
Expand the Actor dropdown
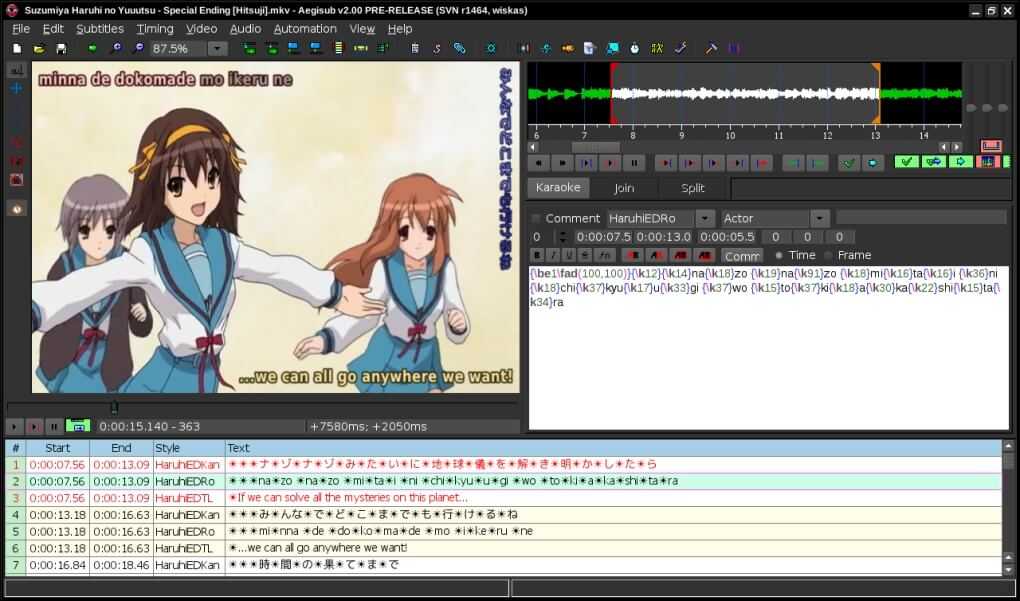coord(820,218)
